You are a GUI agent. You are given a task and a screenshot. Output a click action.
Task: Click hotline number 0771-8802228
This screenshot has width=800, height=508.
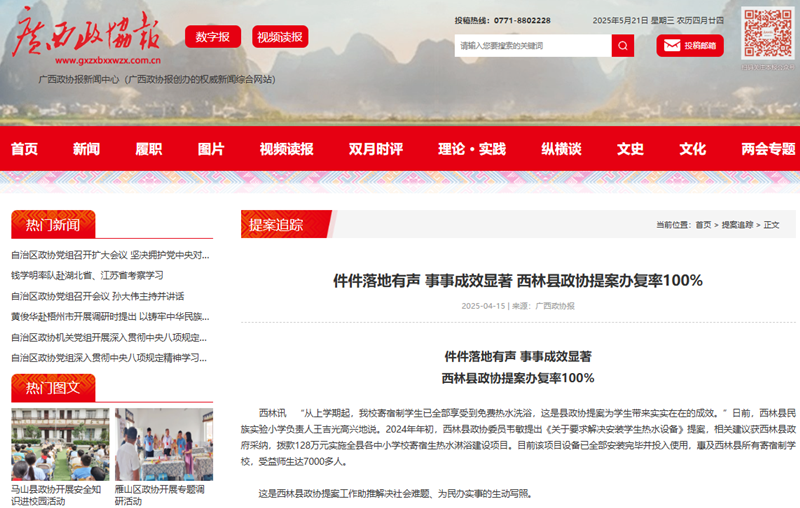pyautogui.click(x=522, y=20)
